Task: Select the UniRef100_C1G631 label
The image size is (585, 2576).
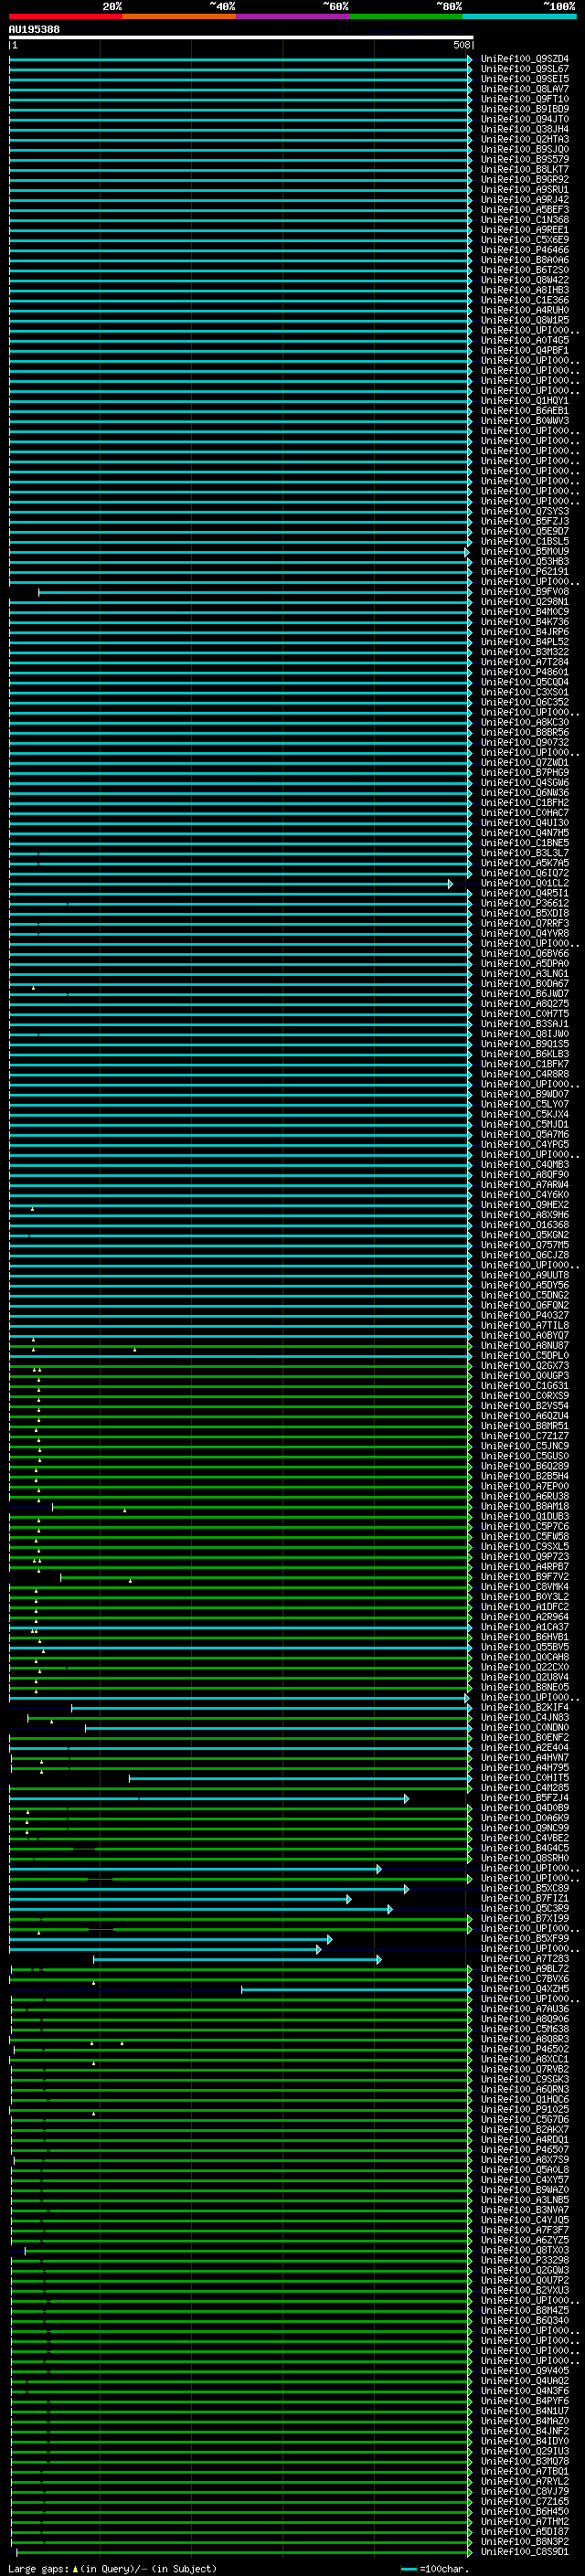Action: pos(524,1386)
